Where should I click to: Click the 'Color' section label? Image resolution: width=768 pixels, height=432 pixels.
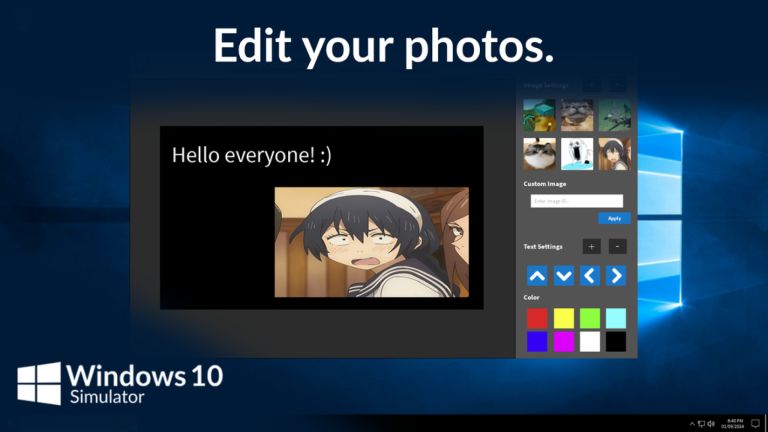(531, 297)
